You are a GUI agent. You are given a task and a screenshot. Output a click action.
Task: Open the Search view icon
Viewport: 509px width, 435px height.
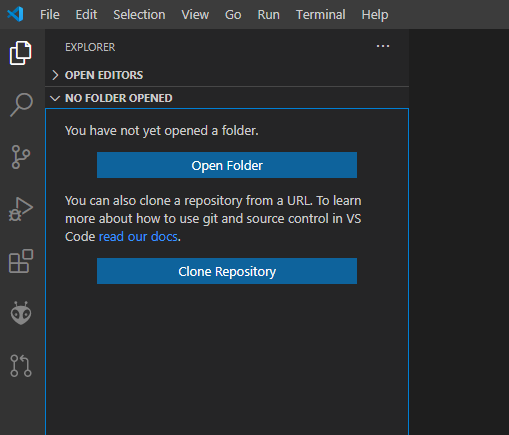click(x=21, y=105)
